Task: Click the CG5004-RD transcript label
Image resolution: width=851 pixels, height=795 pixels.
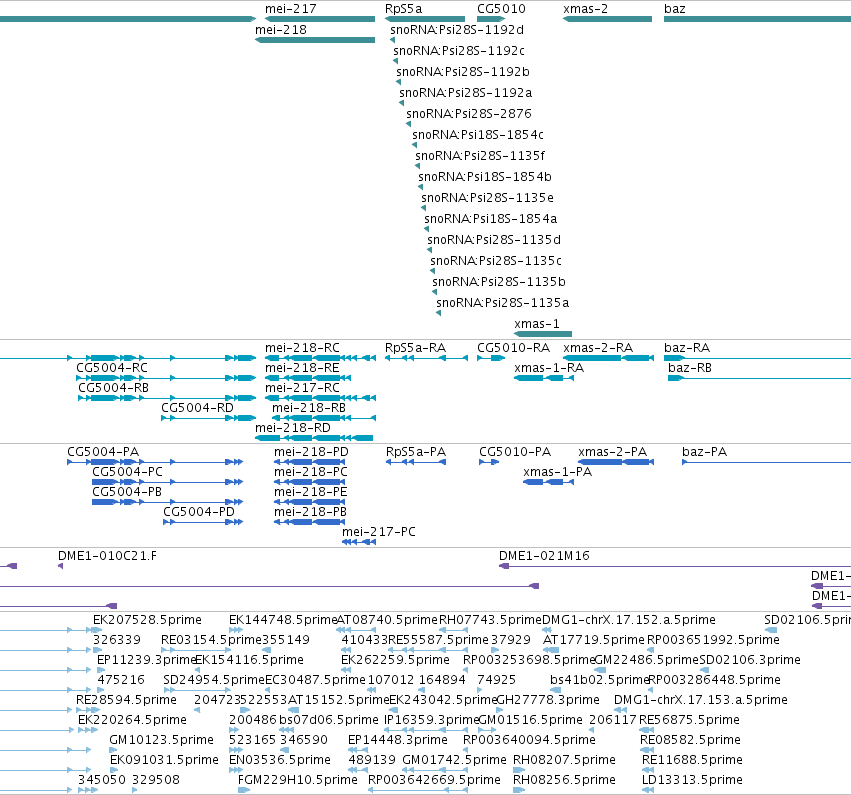Action: click(198, 408)
